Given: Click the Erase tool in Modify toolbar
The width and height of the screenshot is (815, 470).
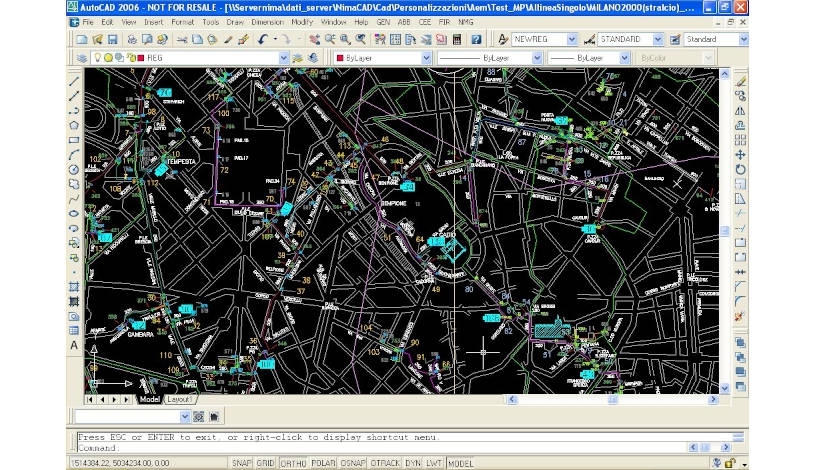Looking at the screenshot, I should (x=740, y=80).
